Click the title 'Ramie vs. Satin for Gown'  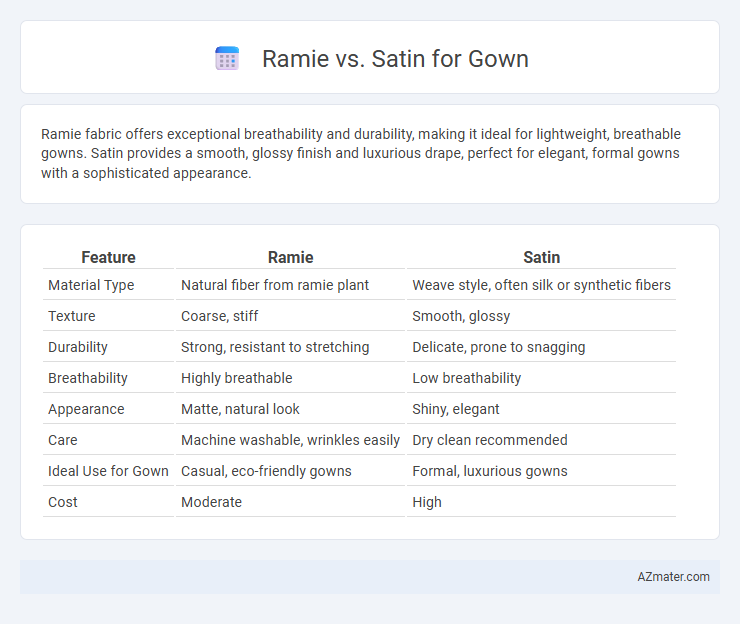(395, 59)
